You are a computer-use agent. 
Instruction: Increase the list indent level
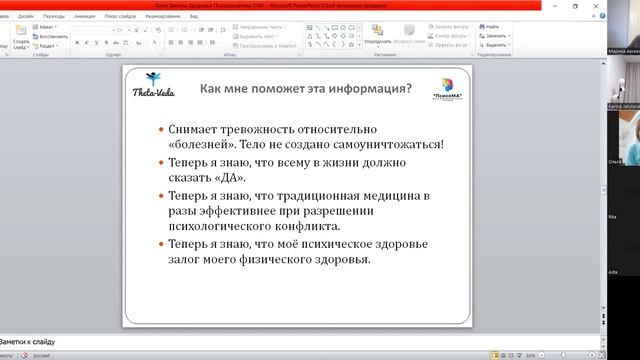click(211, 30)
